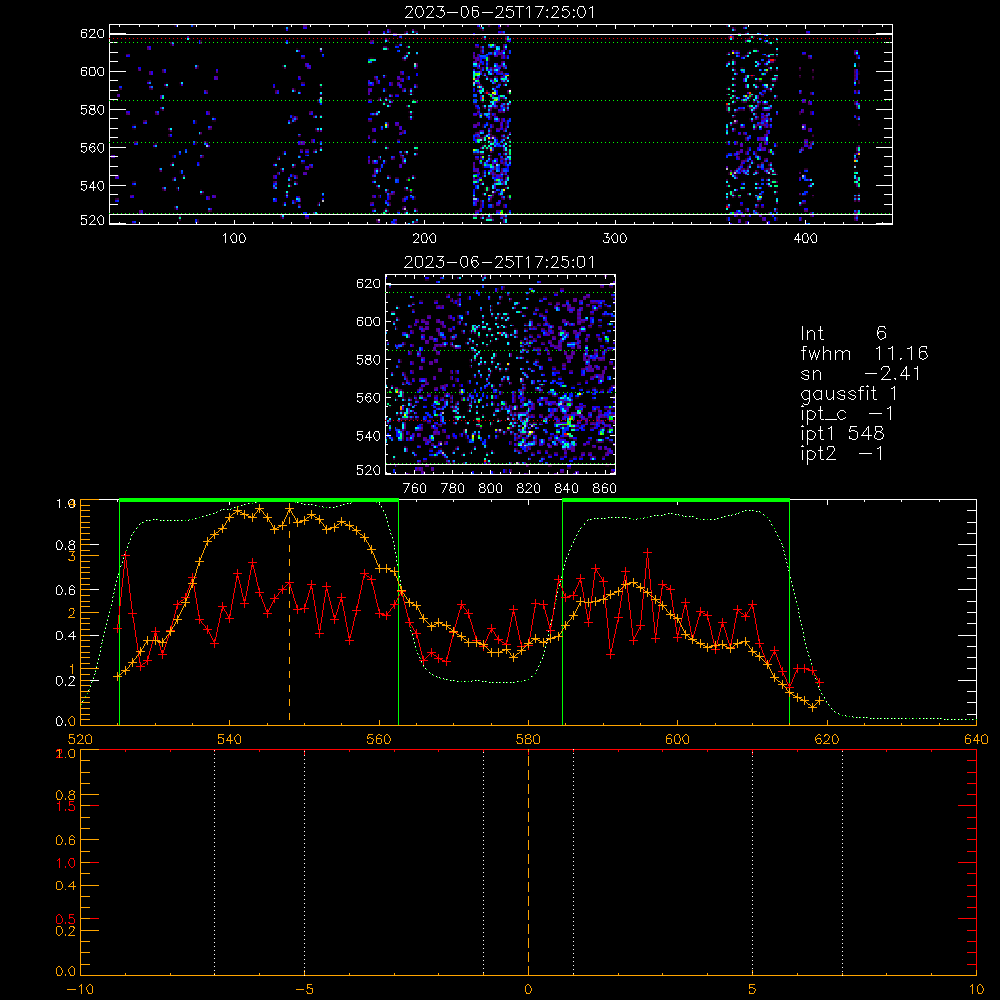Click x-axis label 760 of the square image

point(415,489)
